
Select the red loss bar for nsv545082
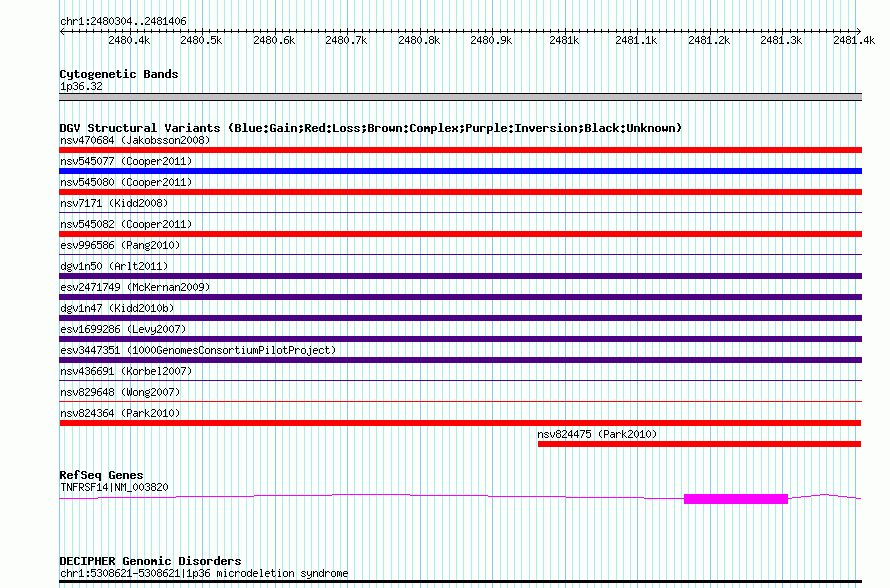point(460,234)
